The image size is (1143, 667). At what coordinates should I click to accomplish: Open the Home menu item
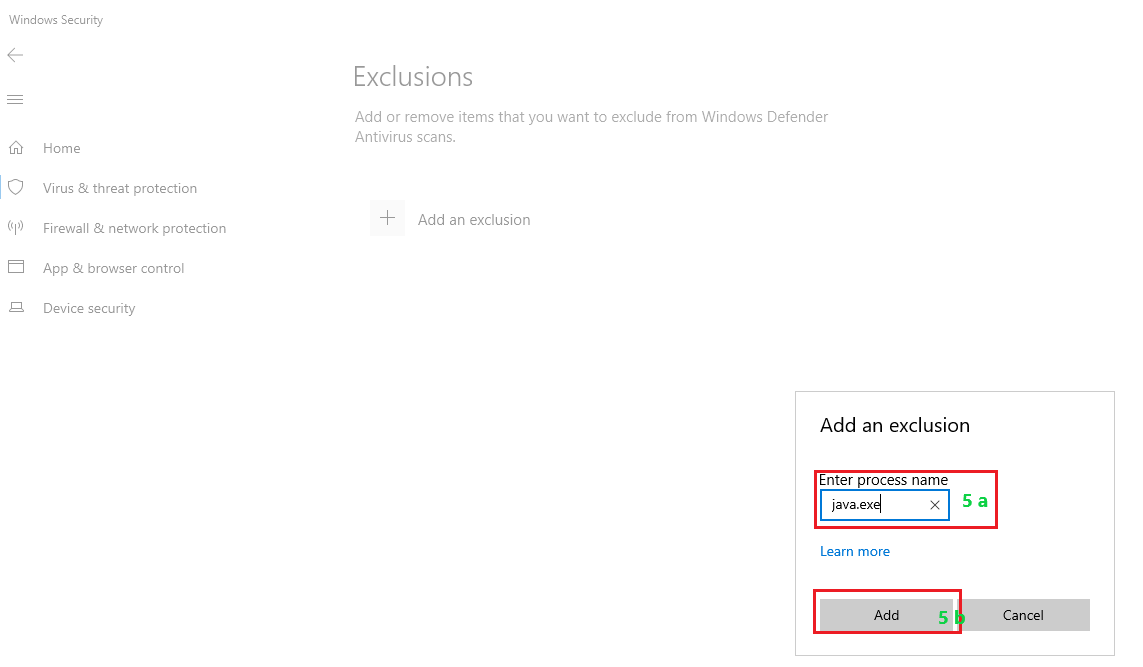tap(61, 148)
